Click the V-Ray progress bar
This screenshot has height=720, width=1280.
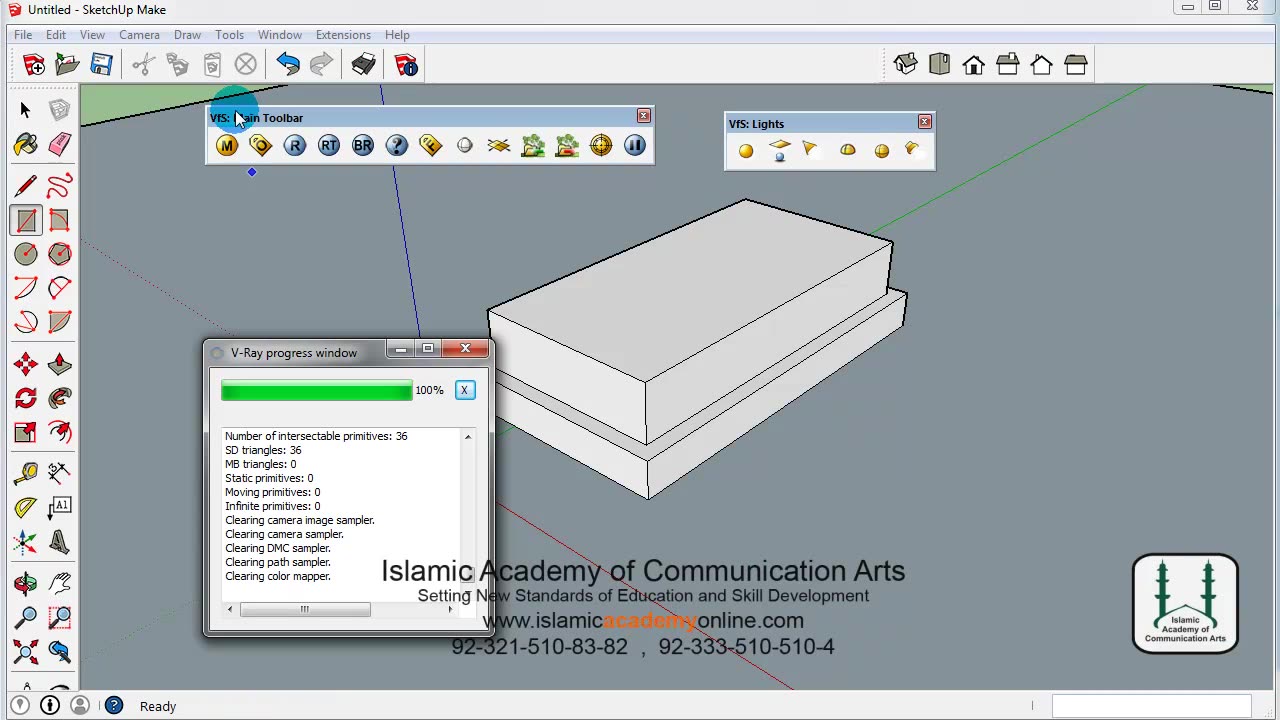[316, 390]
